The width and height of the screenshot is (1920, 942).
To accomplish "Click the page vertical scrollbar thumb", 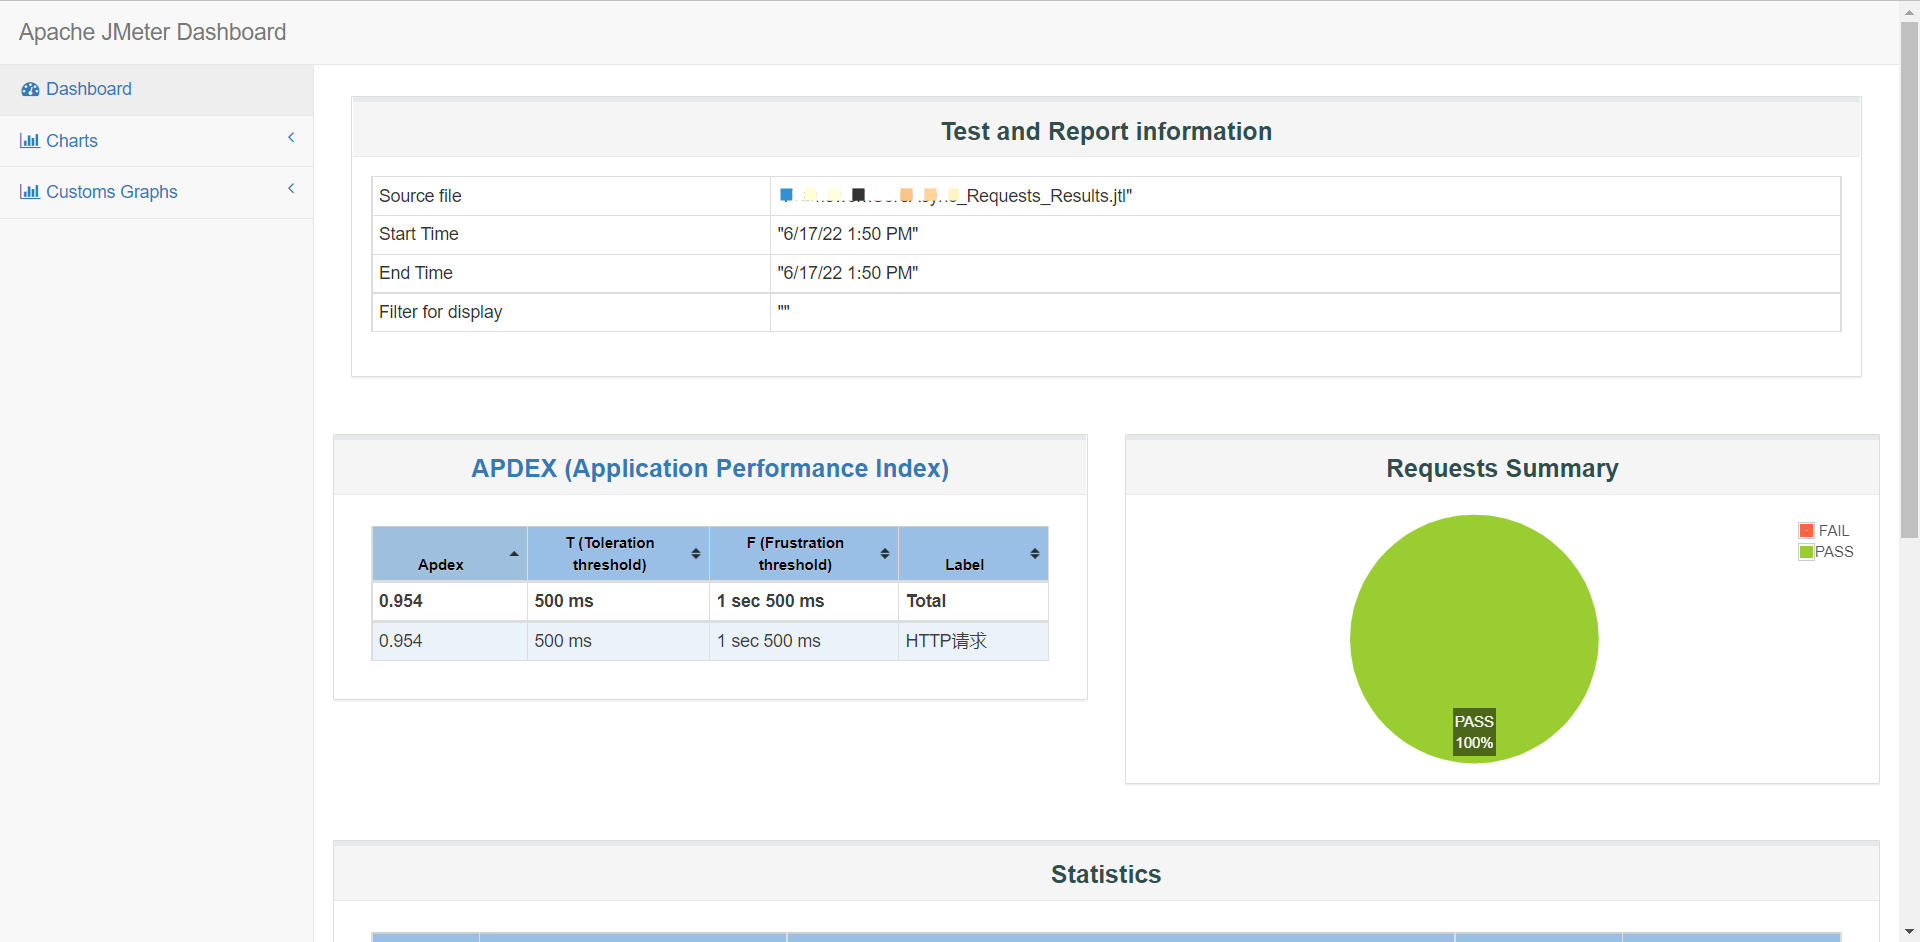I will pyautogui.click(x=1909, y=280).
